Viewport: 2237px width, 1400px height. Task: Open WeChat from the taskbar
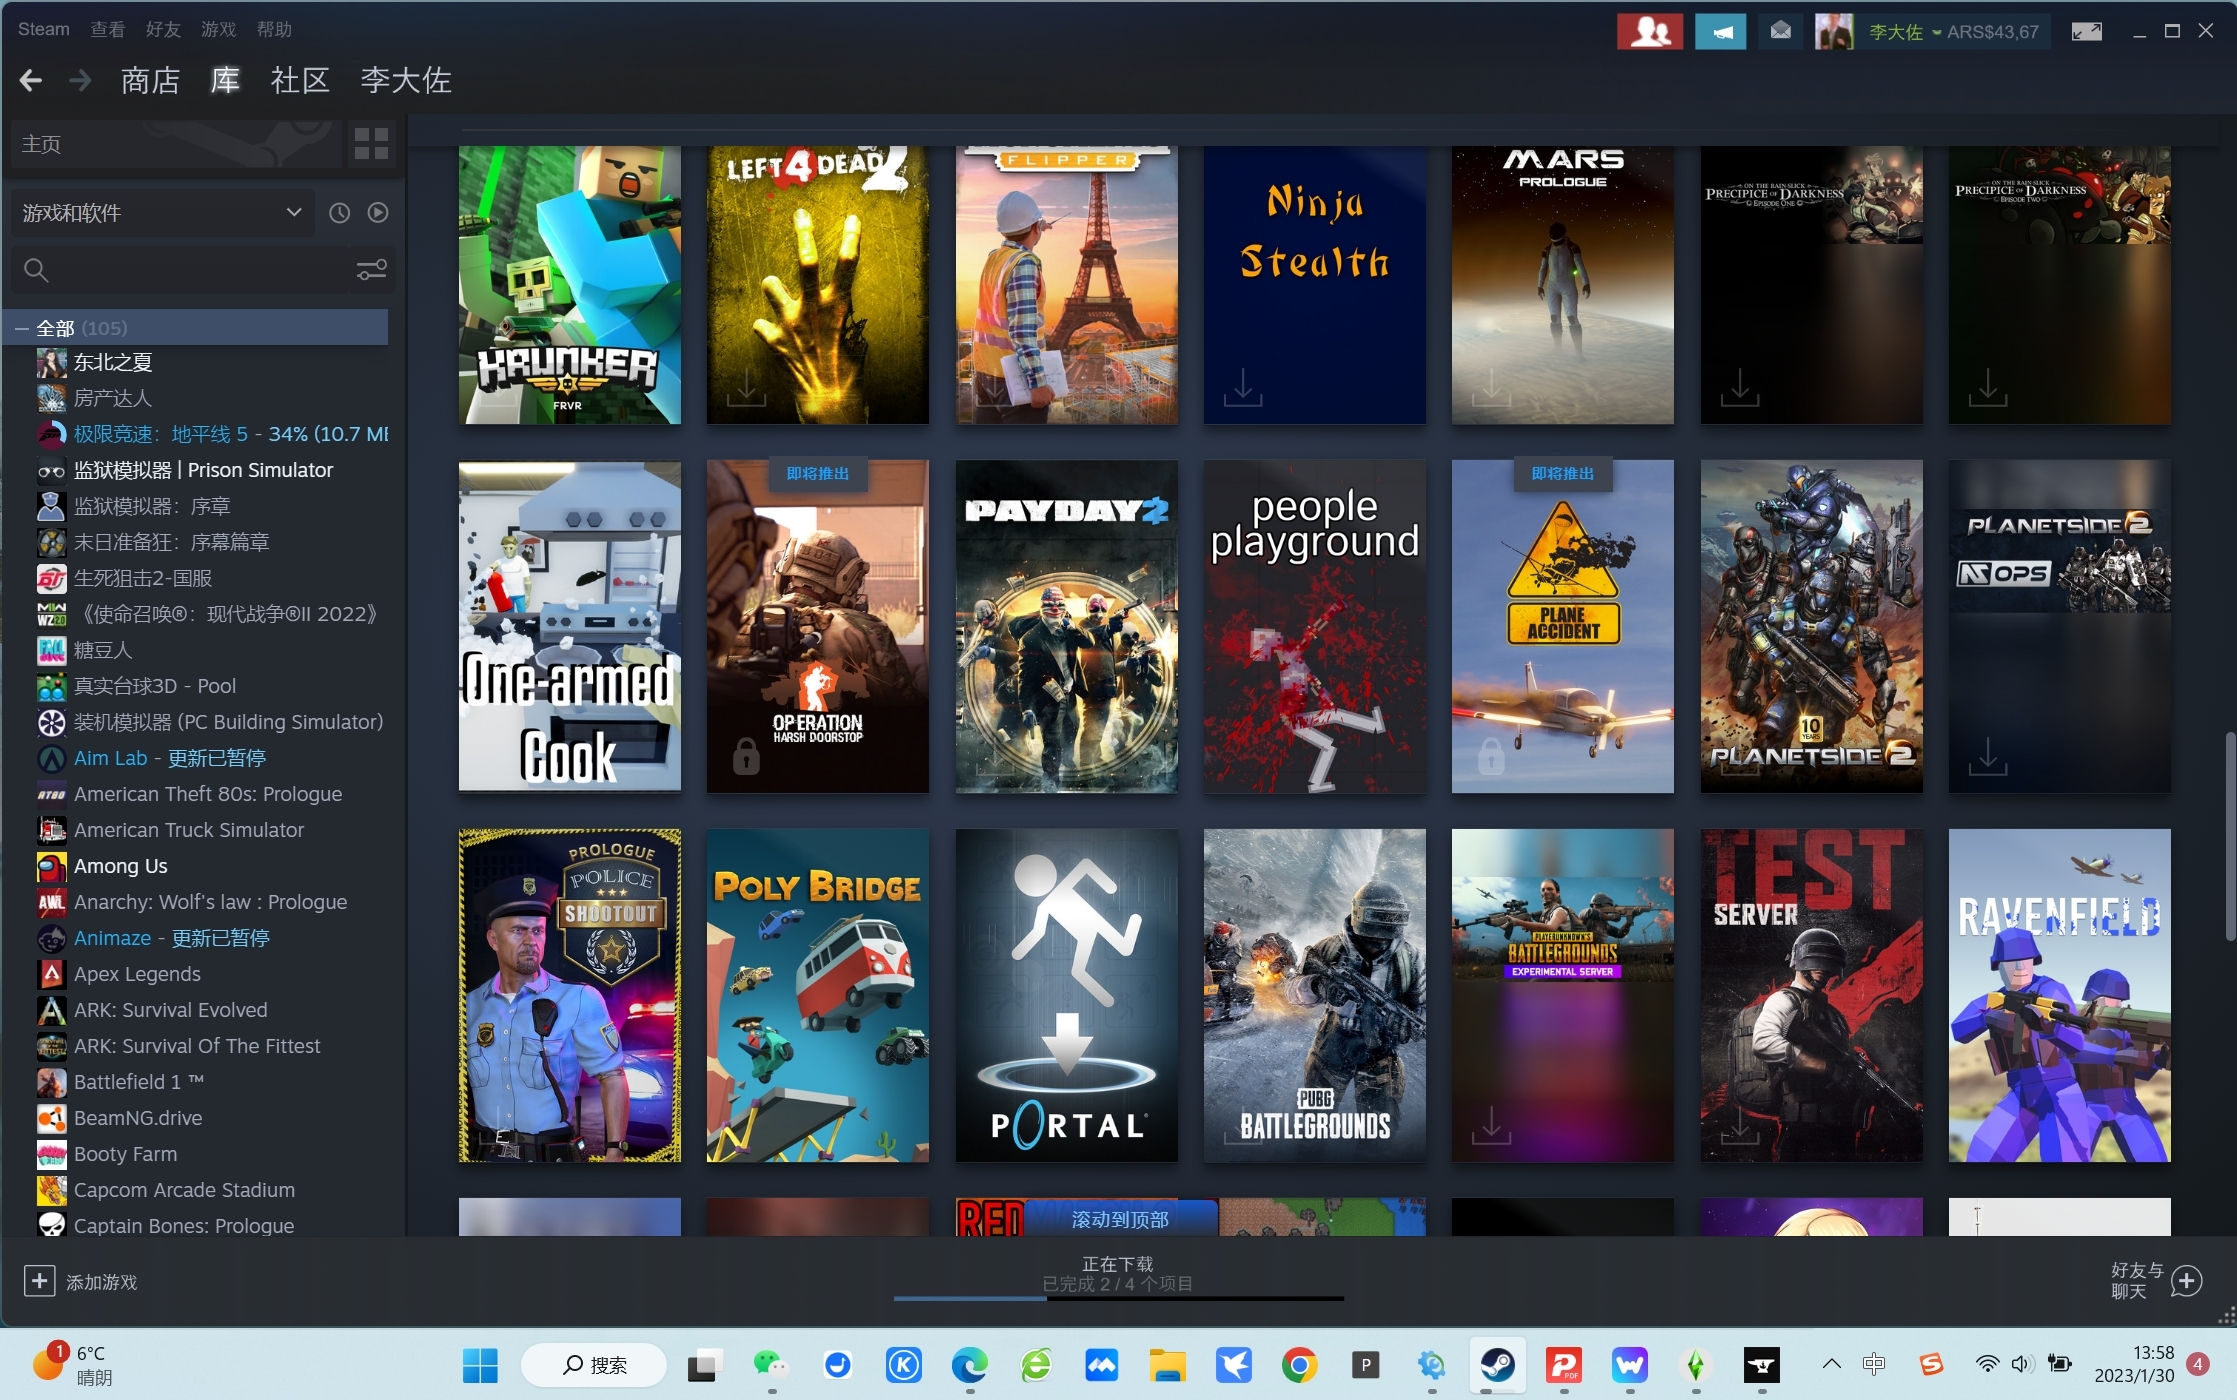click(x=770, y=1365)
